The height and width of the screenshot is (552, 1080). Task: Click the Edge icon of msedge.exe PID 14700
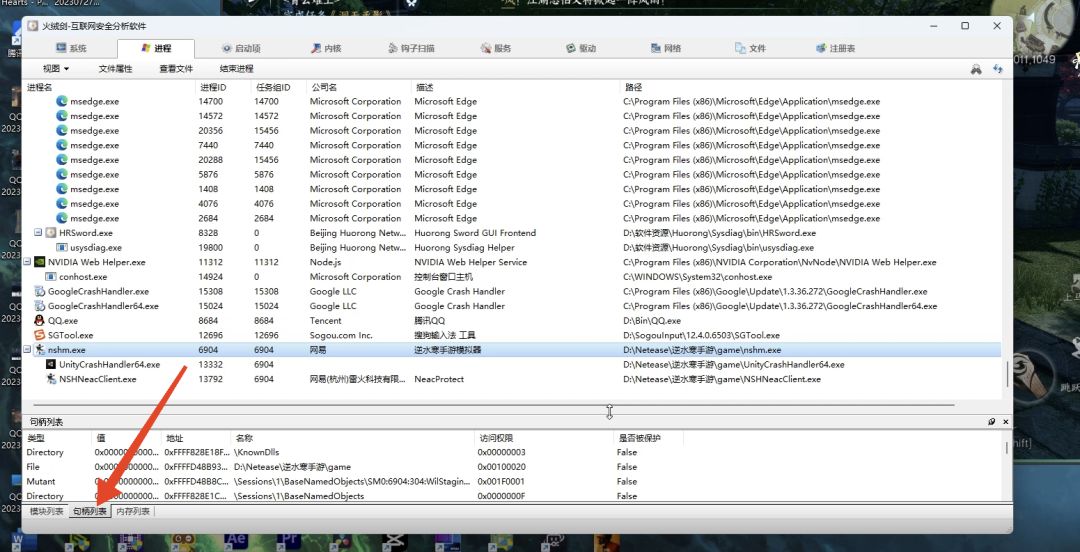tap(62, 101)
